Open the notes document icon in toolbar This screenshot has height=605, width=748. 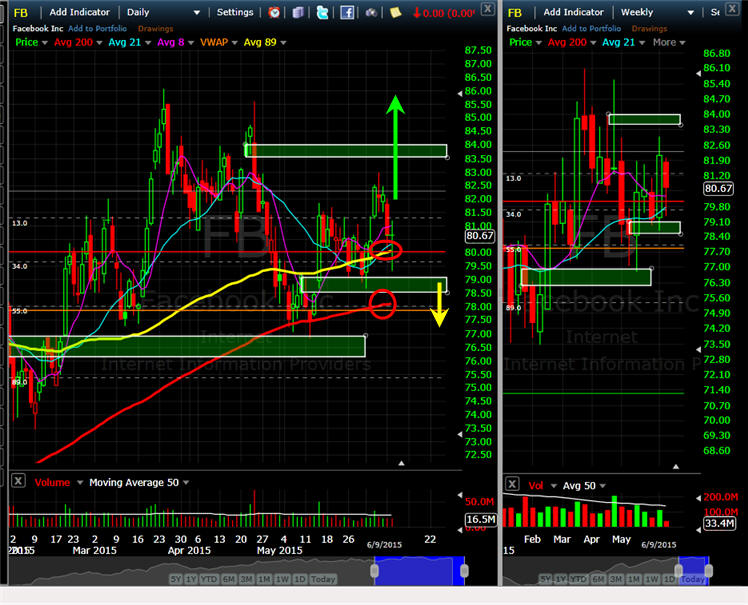point(298,12)
